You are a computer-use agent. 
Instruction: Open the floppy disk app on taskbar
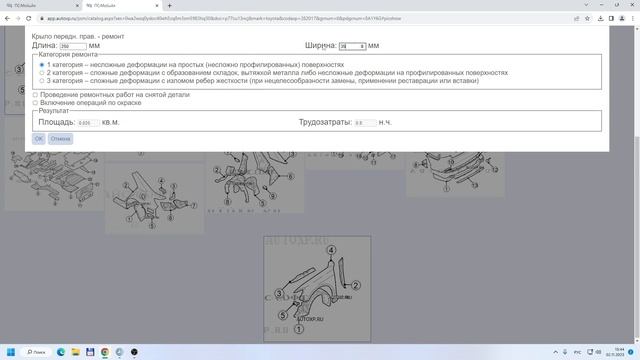(90, 352)
